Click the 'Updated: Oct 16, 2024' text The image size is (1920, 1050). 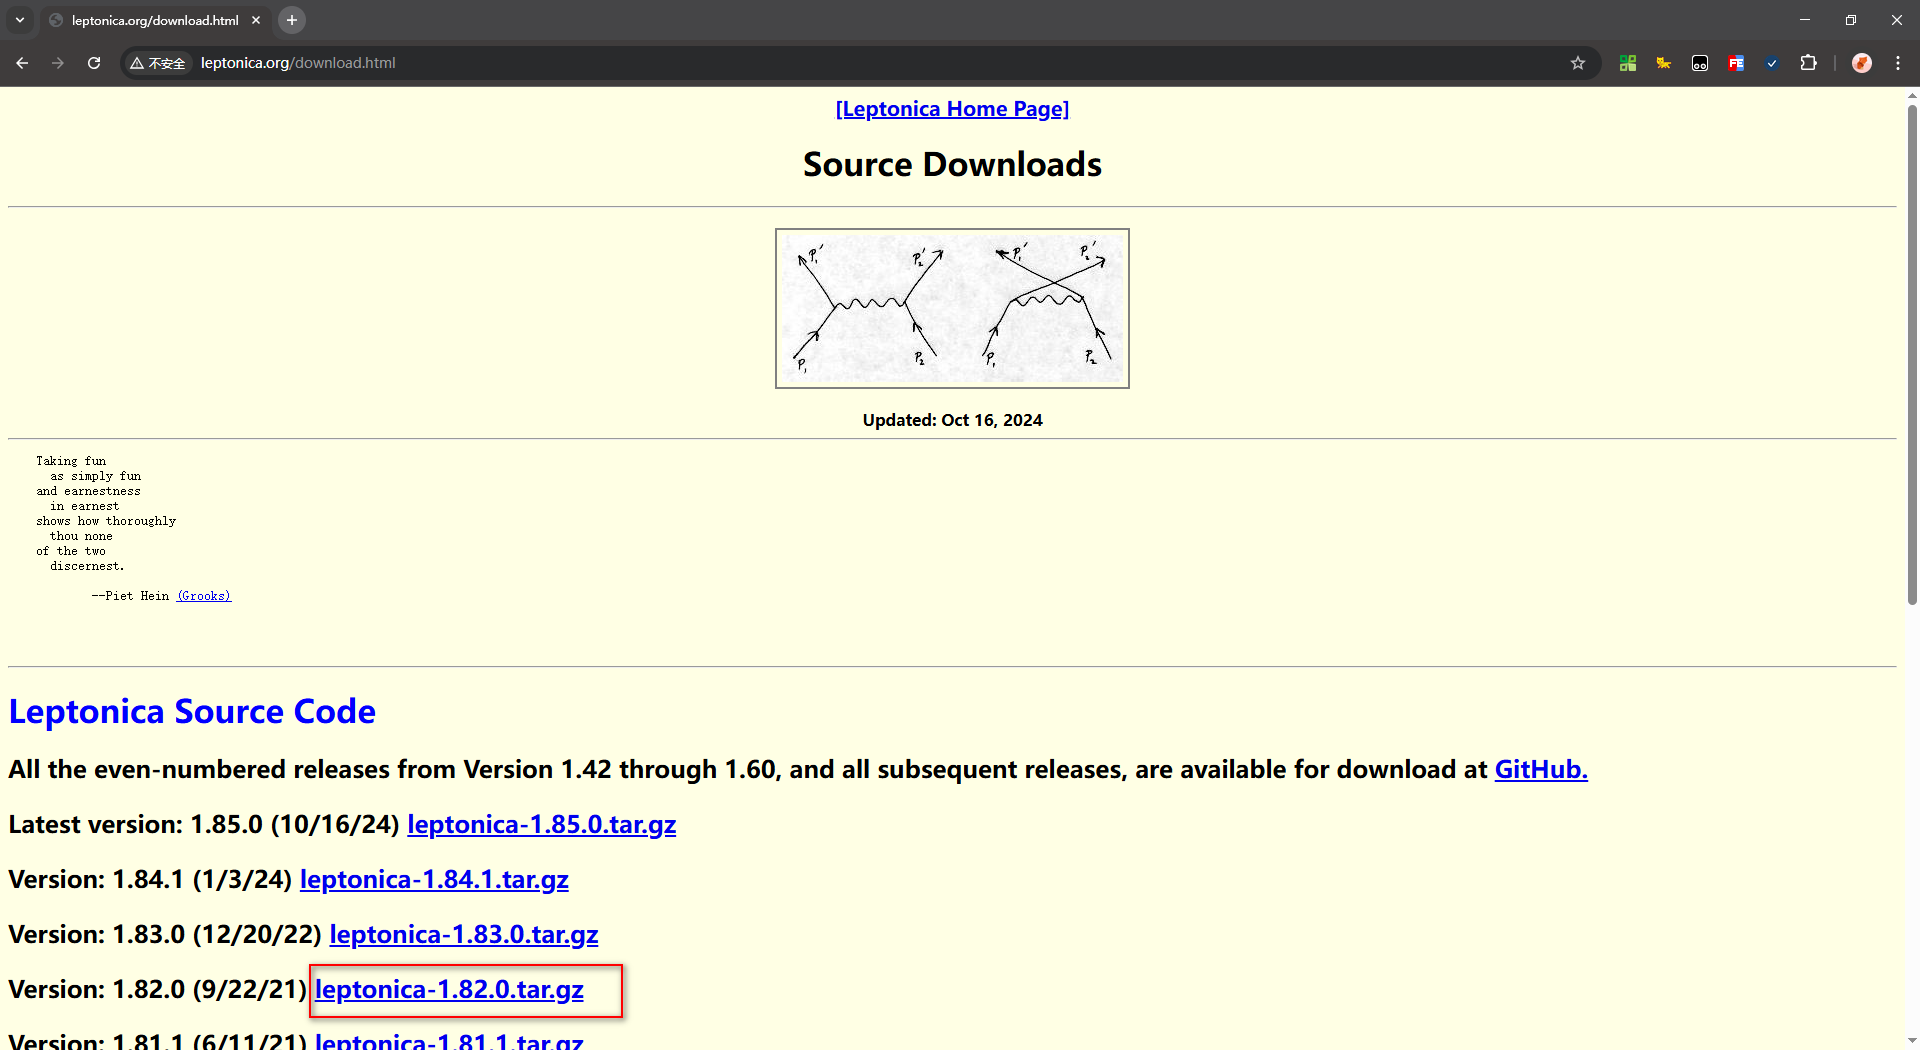point(952,420)
